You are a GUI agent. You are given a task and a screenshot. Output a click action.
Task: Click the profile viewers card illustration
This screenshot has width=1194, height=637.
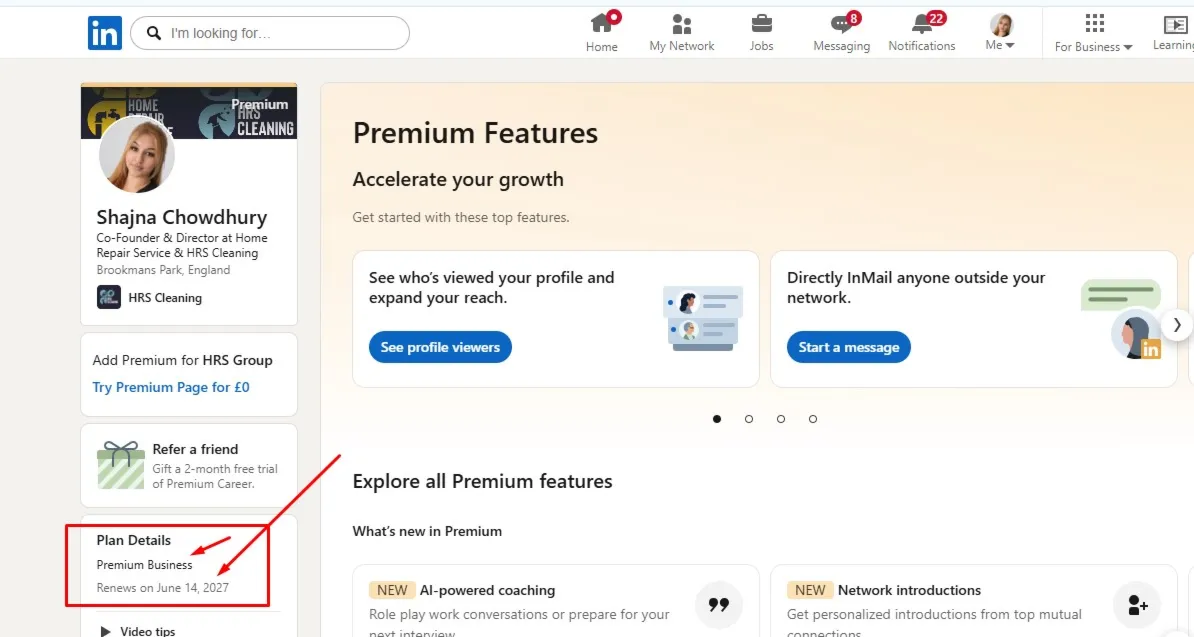(x=703, y=318)
